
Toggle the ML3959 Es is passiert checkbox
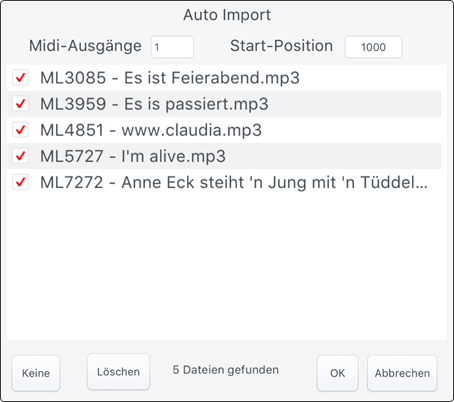pos(20,104)
